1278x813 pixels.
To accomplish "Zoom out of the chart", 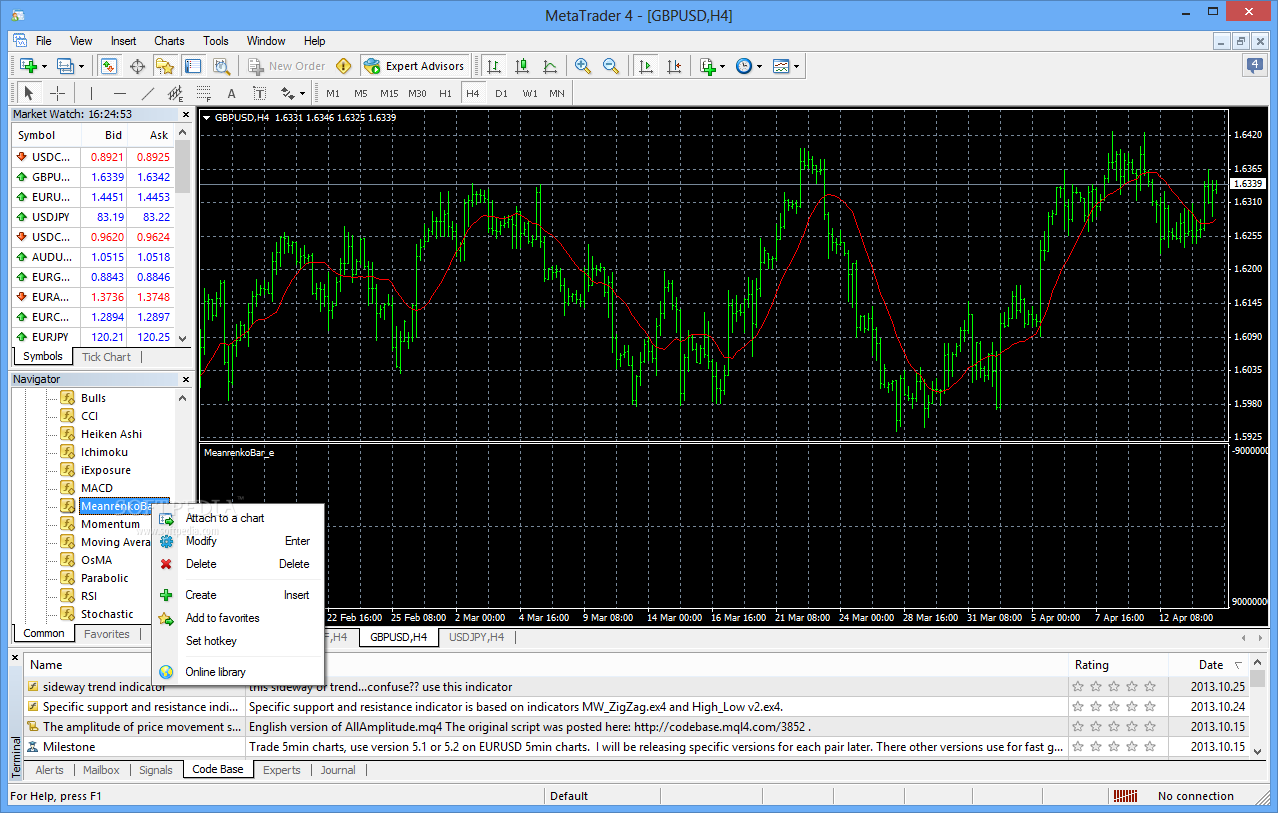I will click(611, 66).
